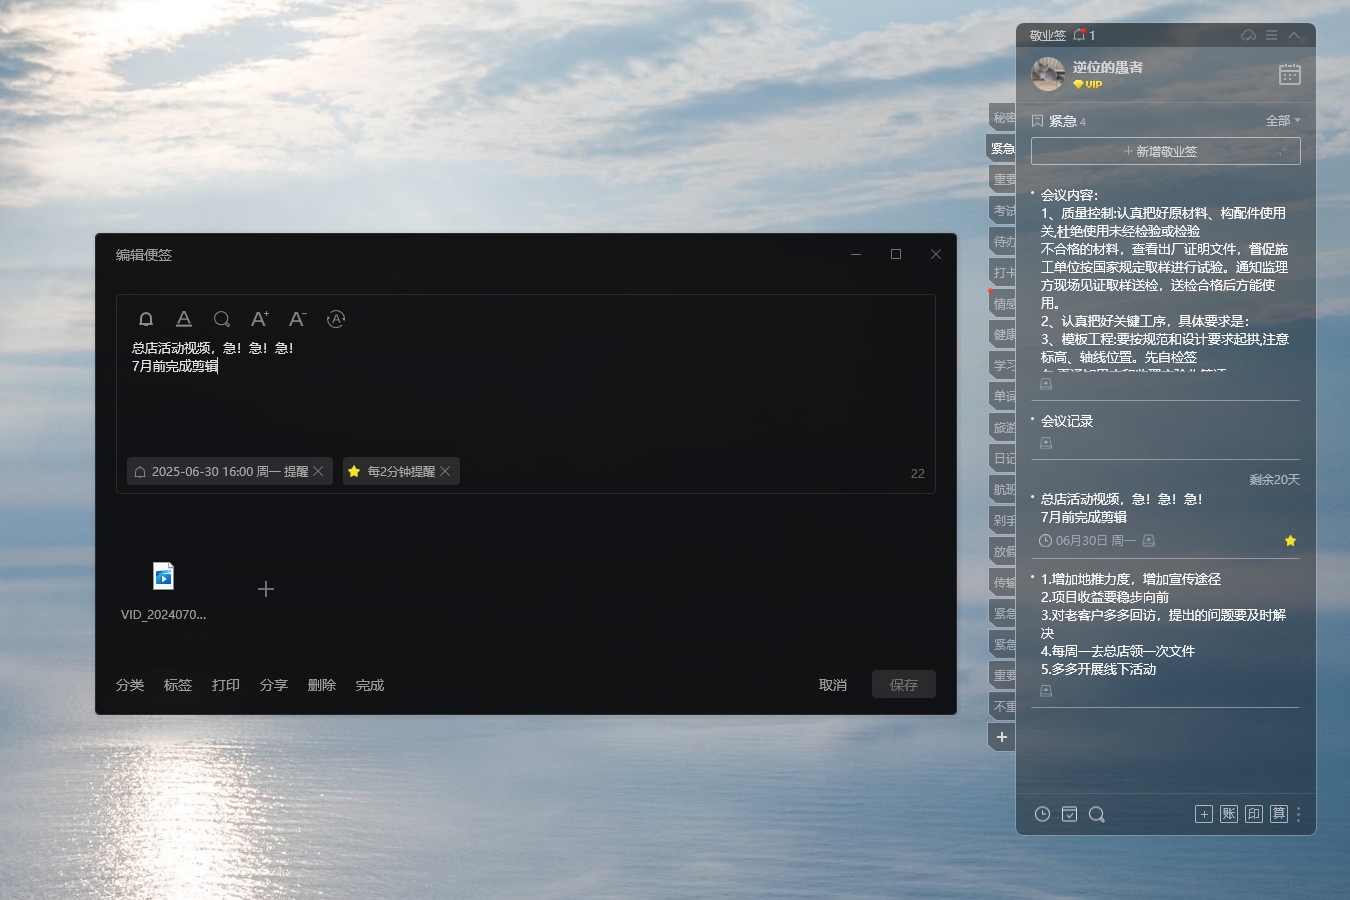Select the underlined A font color tool

coord(184,319)
